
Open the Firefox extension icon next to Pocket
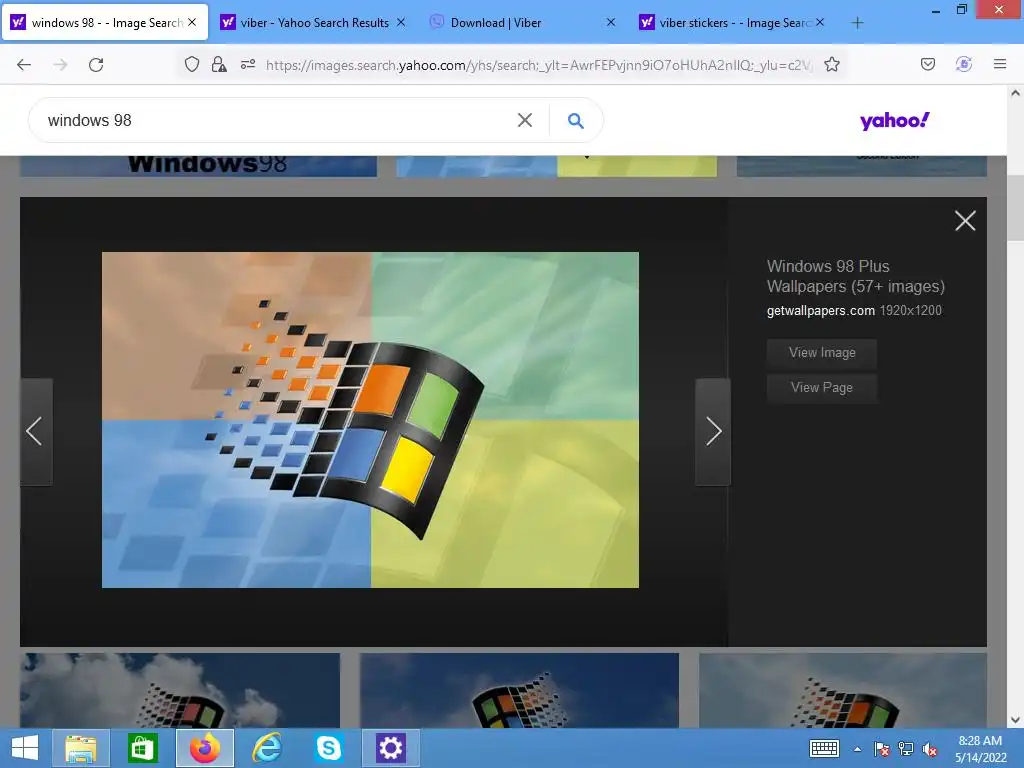tap(963, 64)
